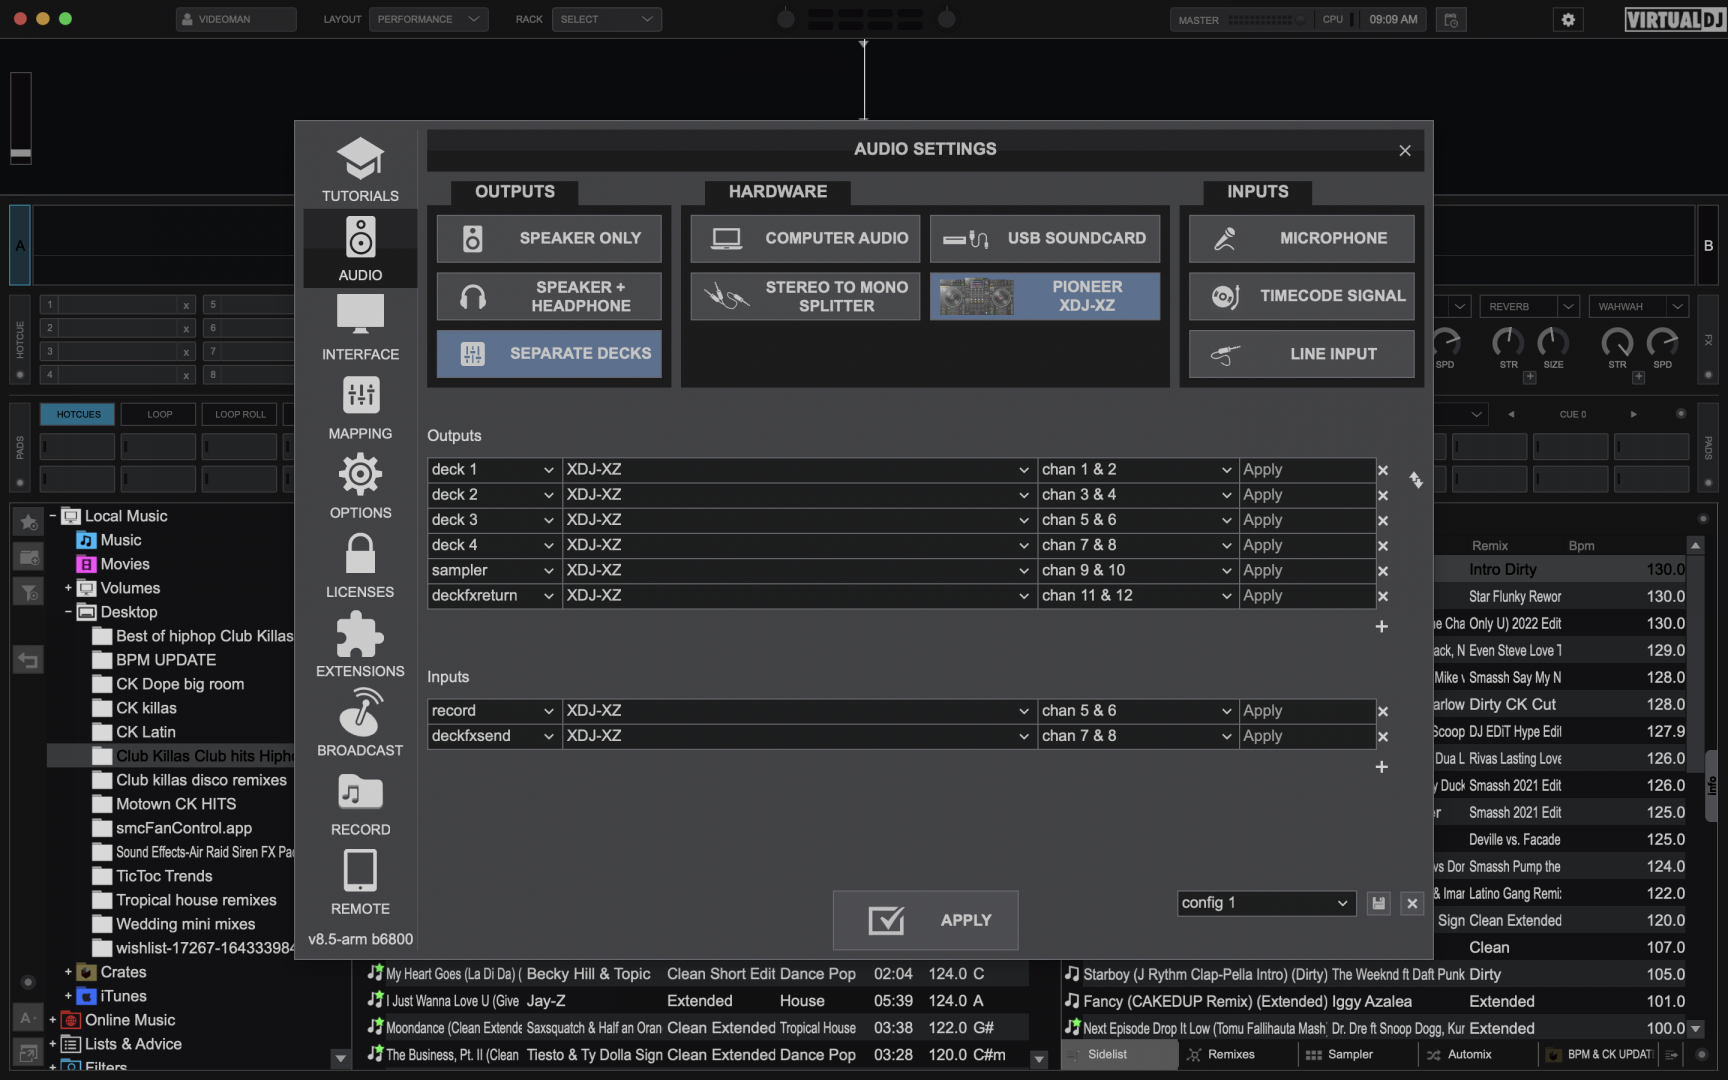Switch to the Loop Roll pads tab

[x=240, y=414]
